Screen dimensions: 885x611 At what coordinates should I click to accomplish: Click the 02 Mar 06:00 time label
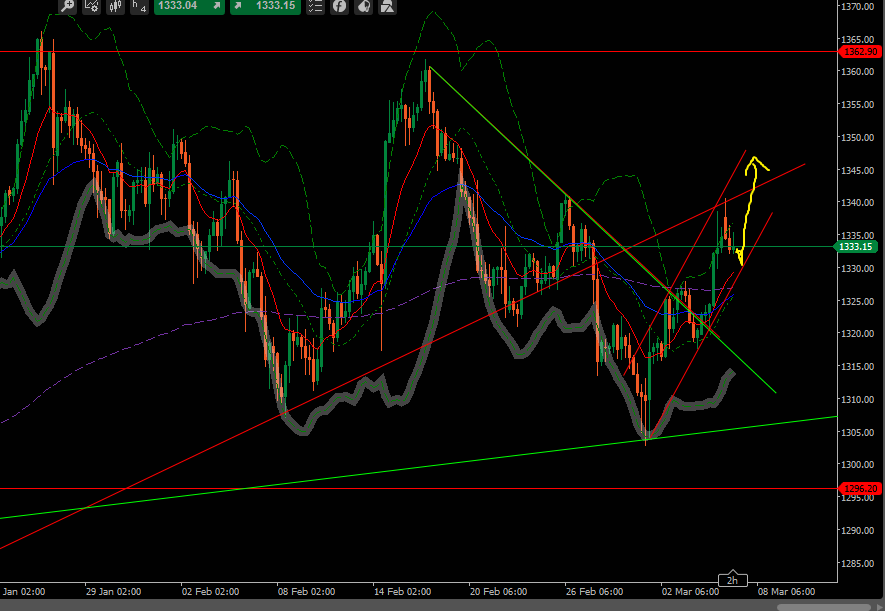click(690, 592)
